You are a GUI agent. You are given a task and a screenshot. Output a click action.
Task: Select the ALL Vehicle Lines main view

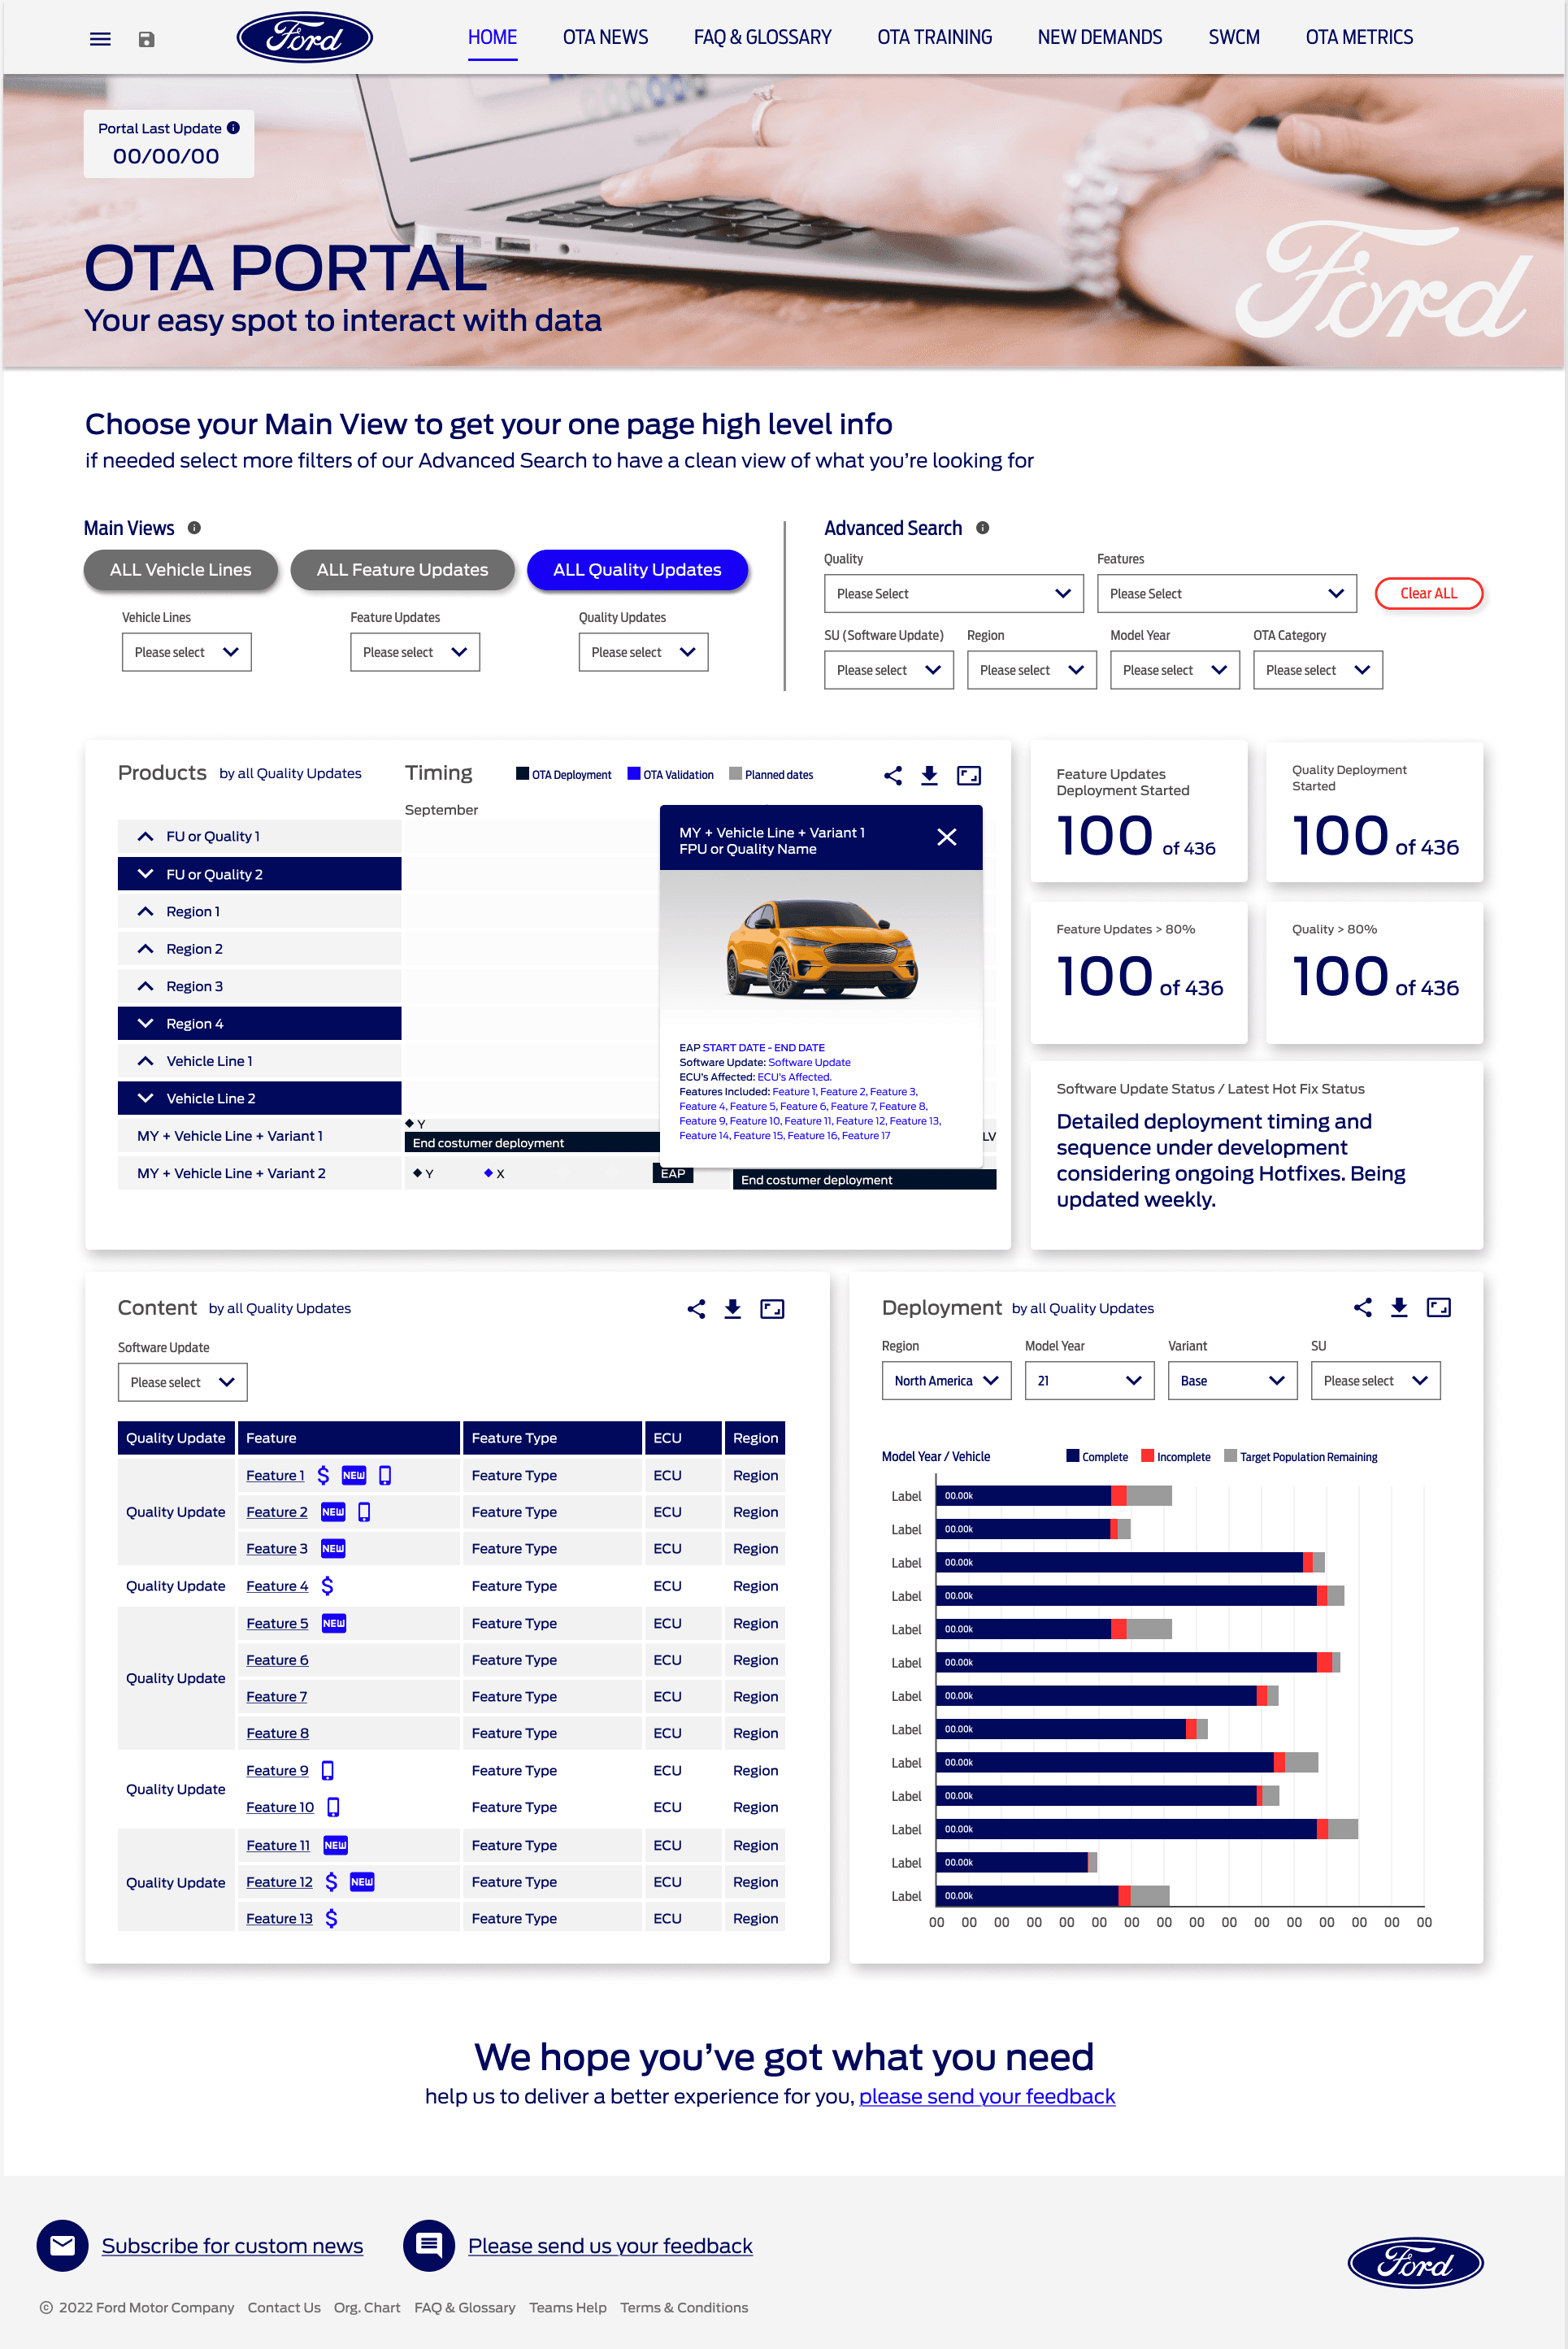(x=181, y=569)
